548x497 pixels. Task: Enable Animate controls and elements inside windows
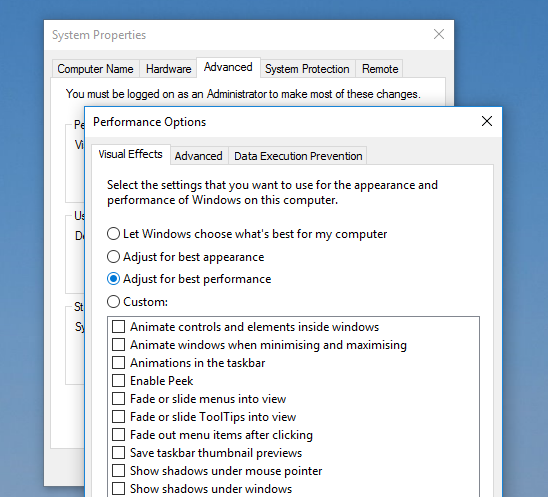118,327
